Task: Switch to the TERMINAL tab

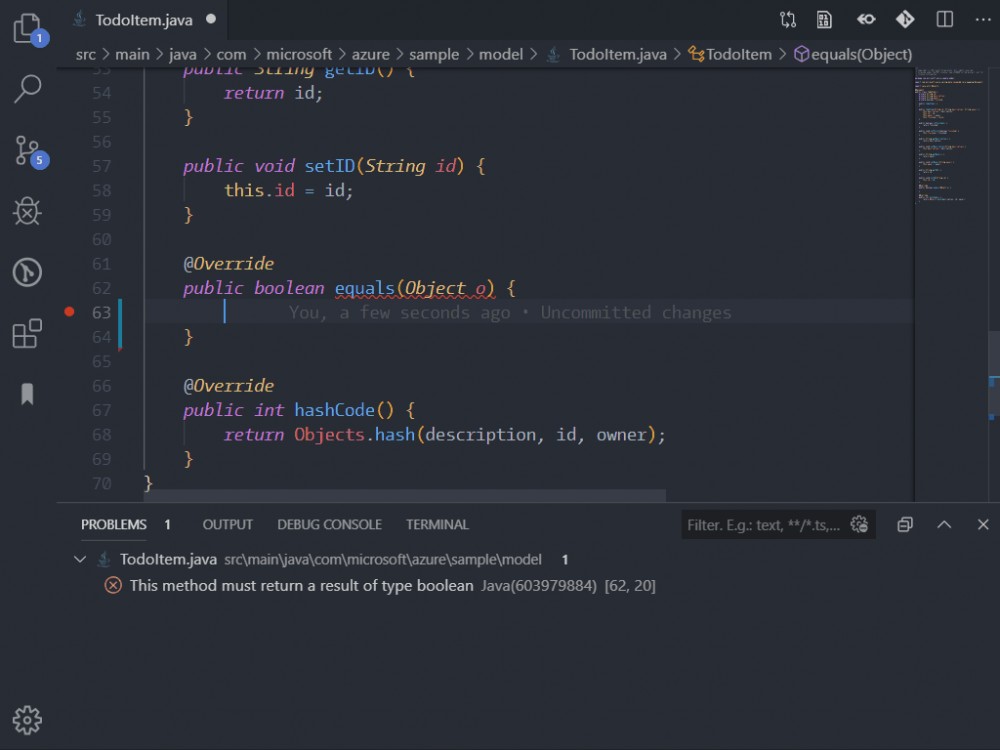Action: (437, 524)
